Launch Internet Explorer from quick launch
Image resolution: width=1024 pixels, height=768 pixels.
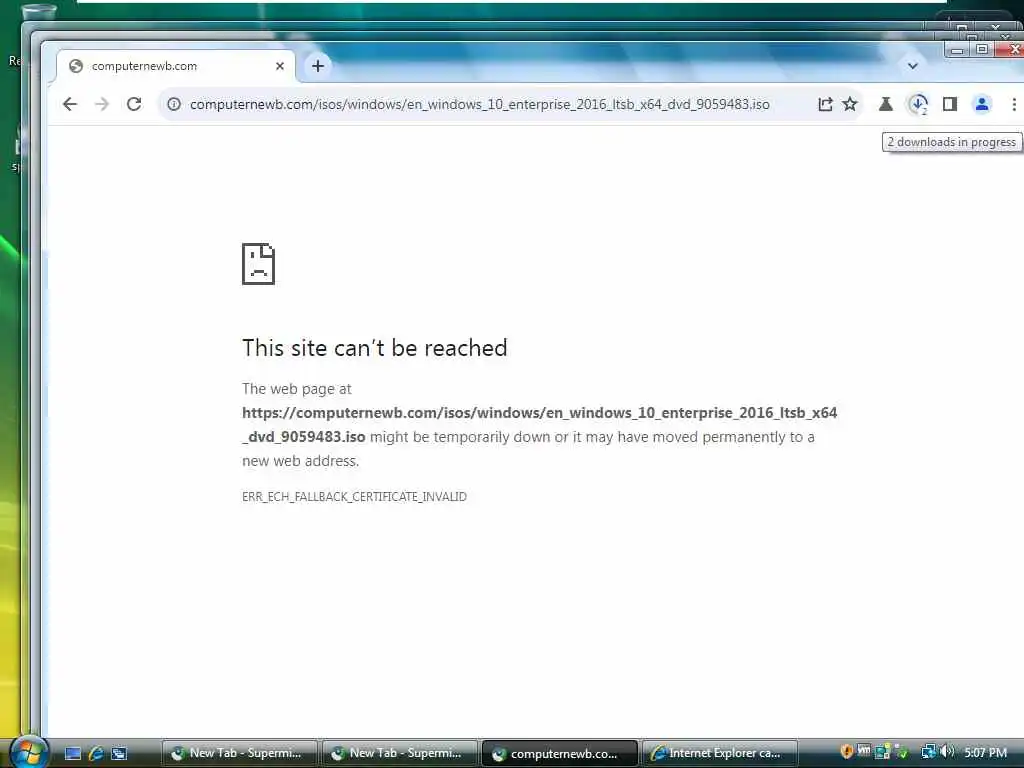96,754
